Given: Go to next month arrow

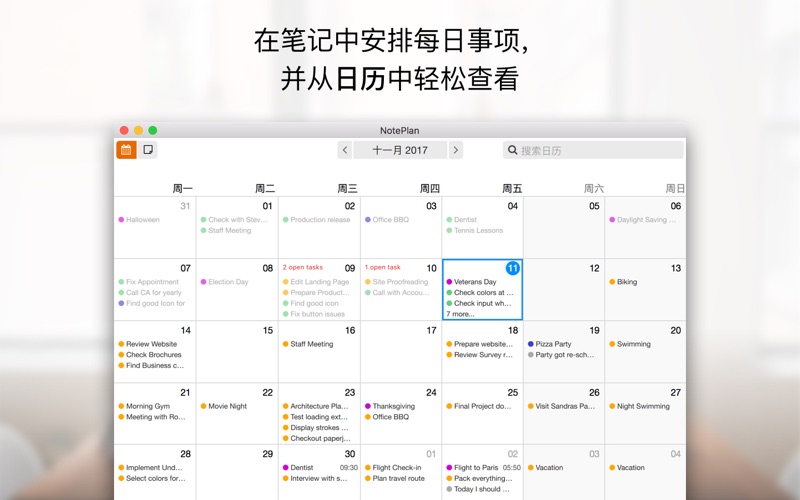Looking at the screenshot, I should tap(456, 150).
